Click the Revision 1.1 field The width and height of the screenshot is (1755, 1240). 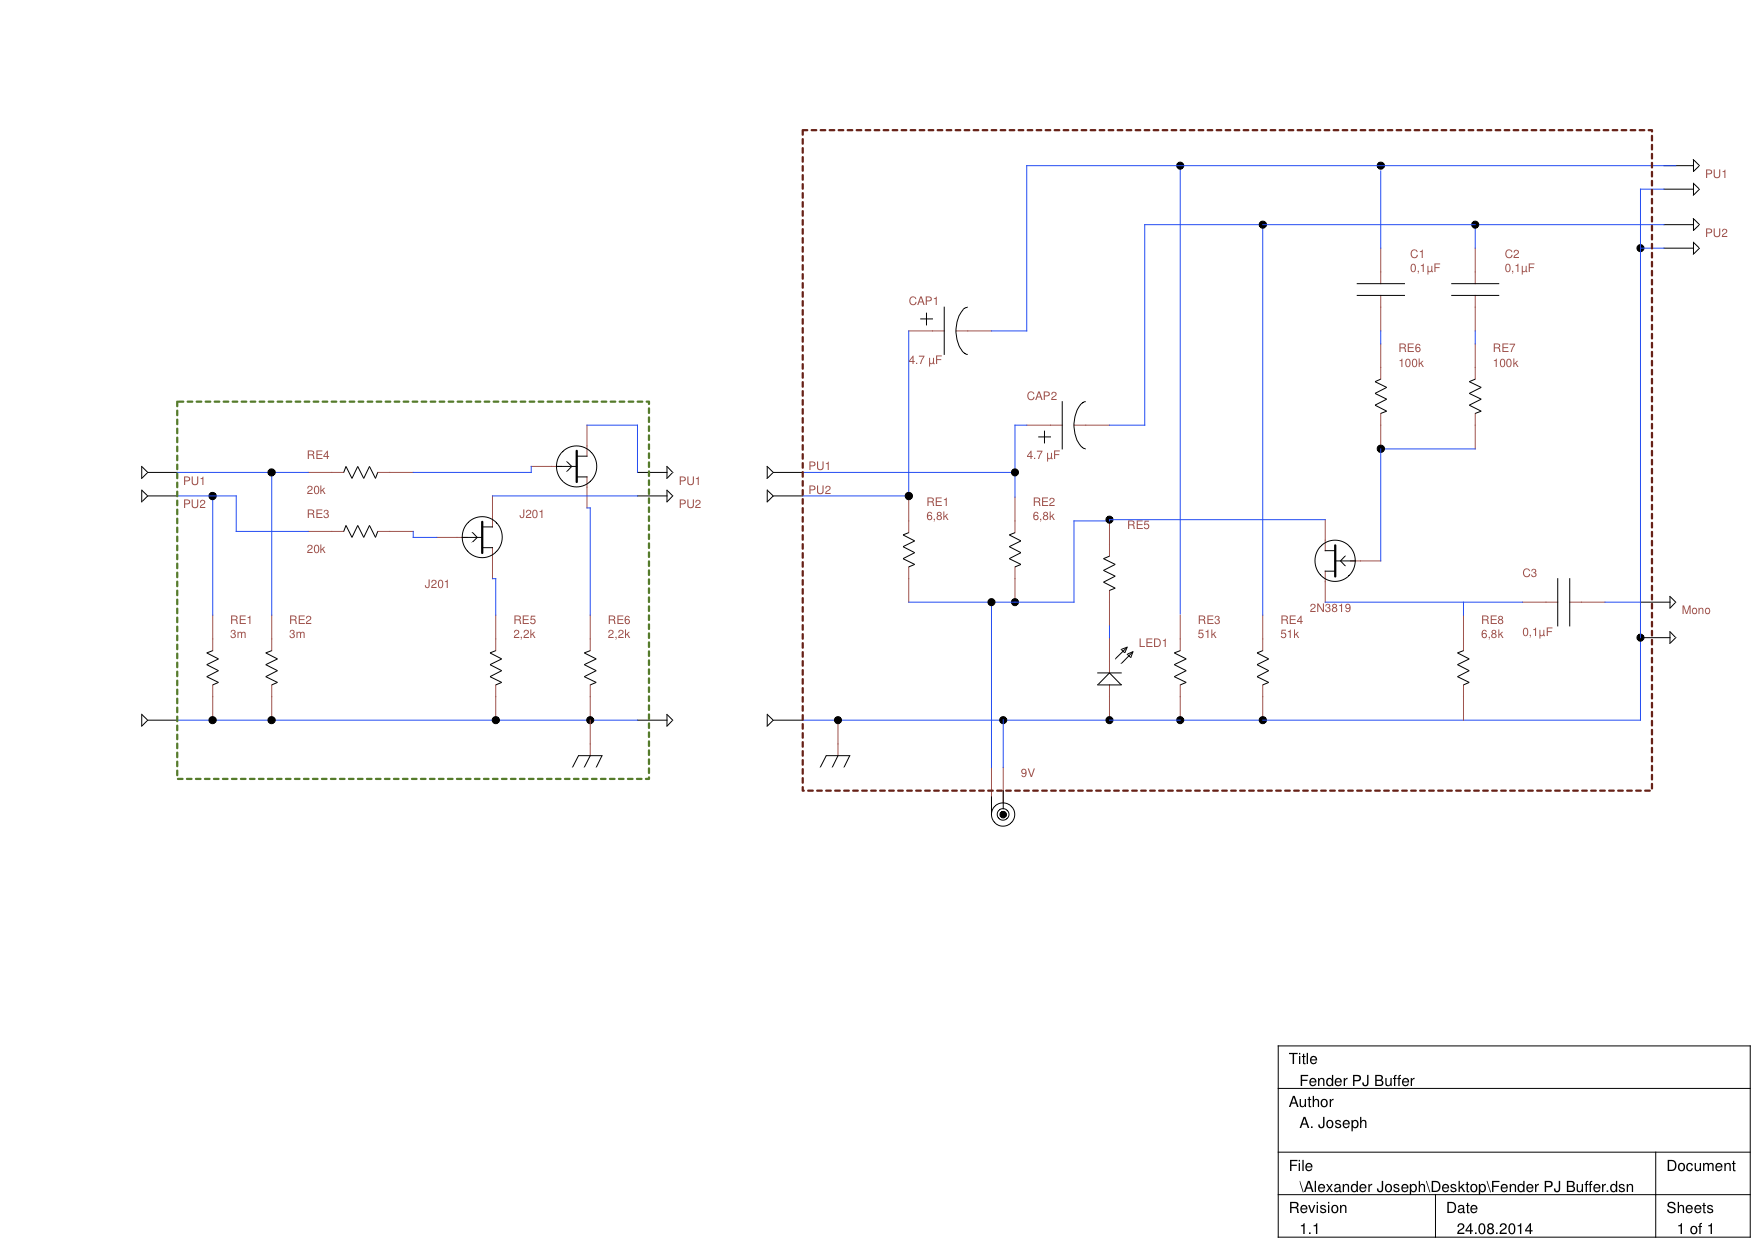point(1310,1229)
